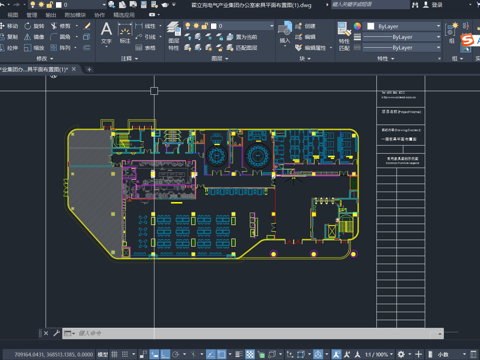Open the Dimension (标注) tool
The height and width of the screenshot is (360, 480).
pyautogui.click(x=125, y=33)
